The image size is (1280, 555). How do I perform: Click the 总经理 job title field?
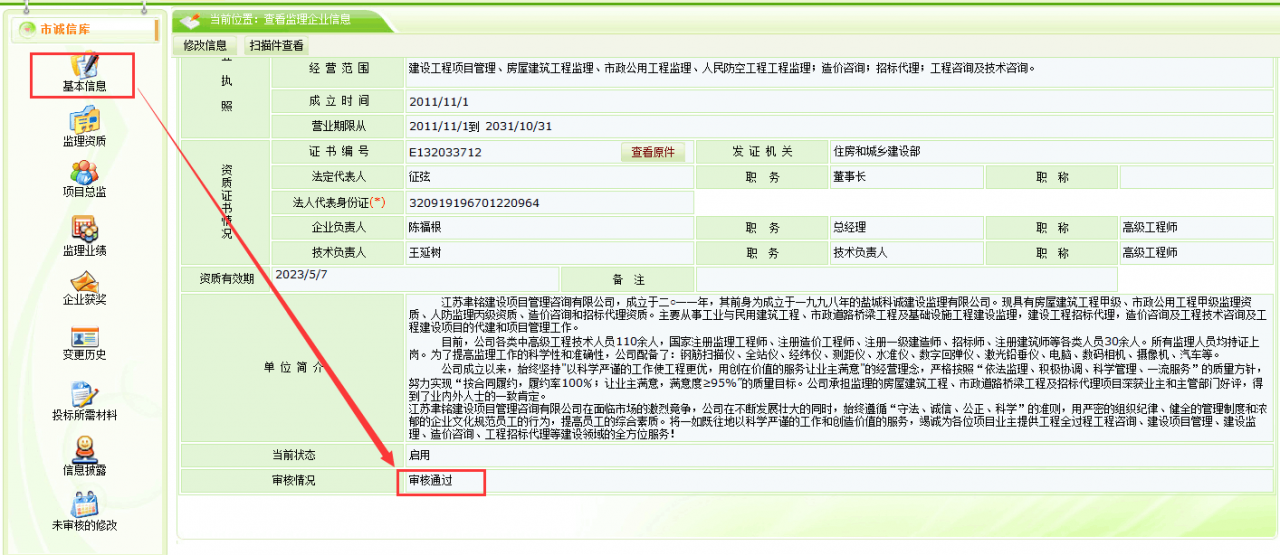pos(905,228)
